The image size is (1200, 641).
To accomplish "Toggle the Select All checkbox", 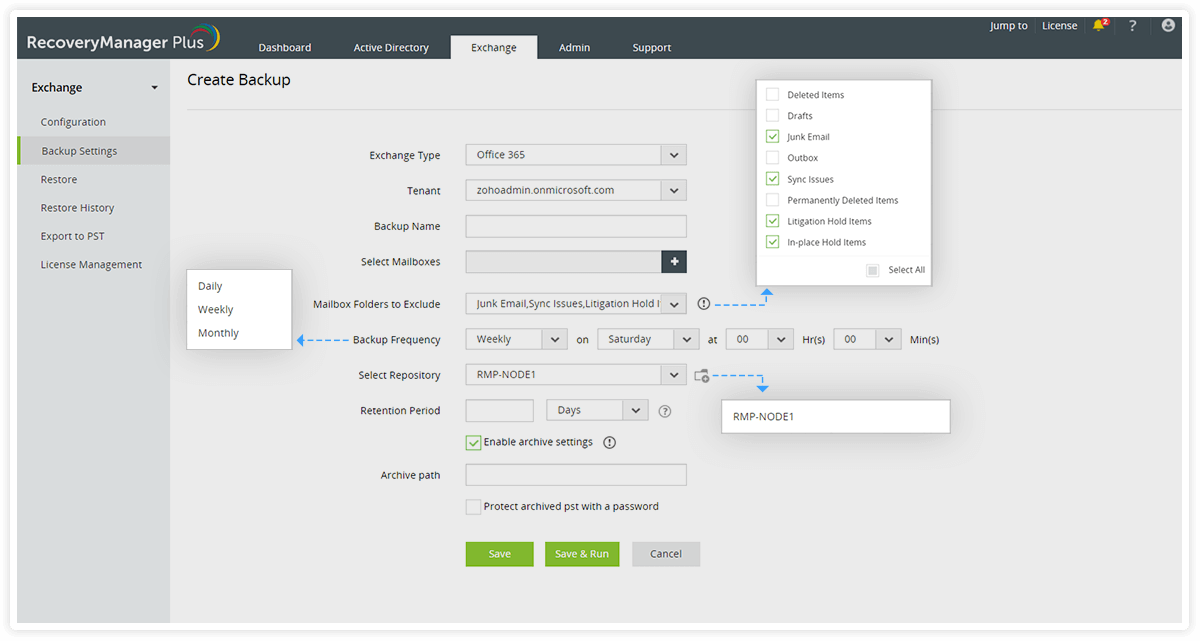I will pyautogui.click(x=873, y=270).
